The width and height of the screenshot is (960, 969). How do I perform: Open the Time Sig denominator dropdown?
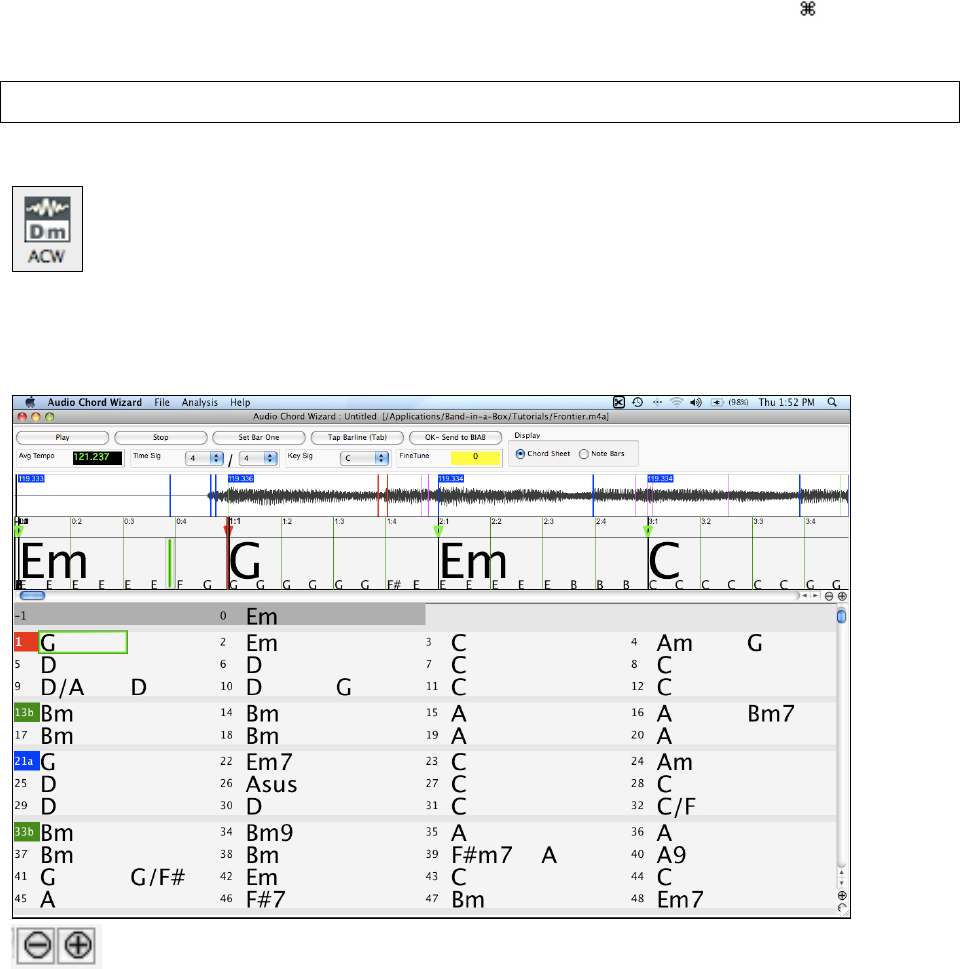pyautogui.click(x=258, y=457)
